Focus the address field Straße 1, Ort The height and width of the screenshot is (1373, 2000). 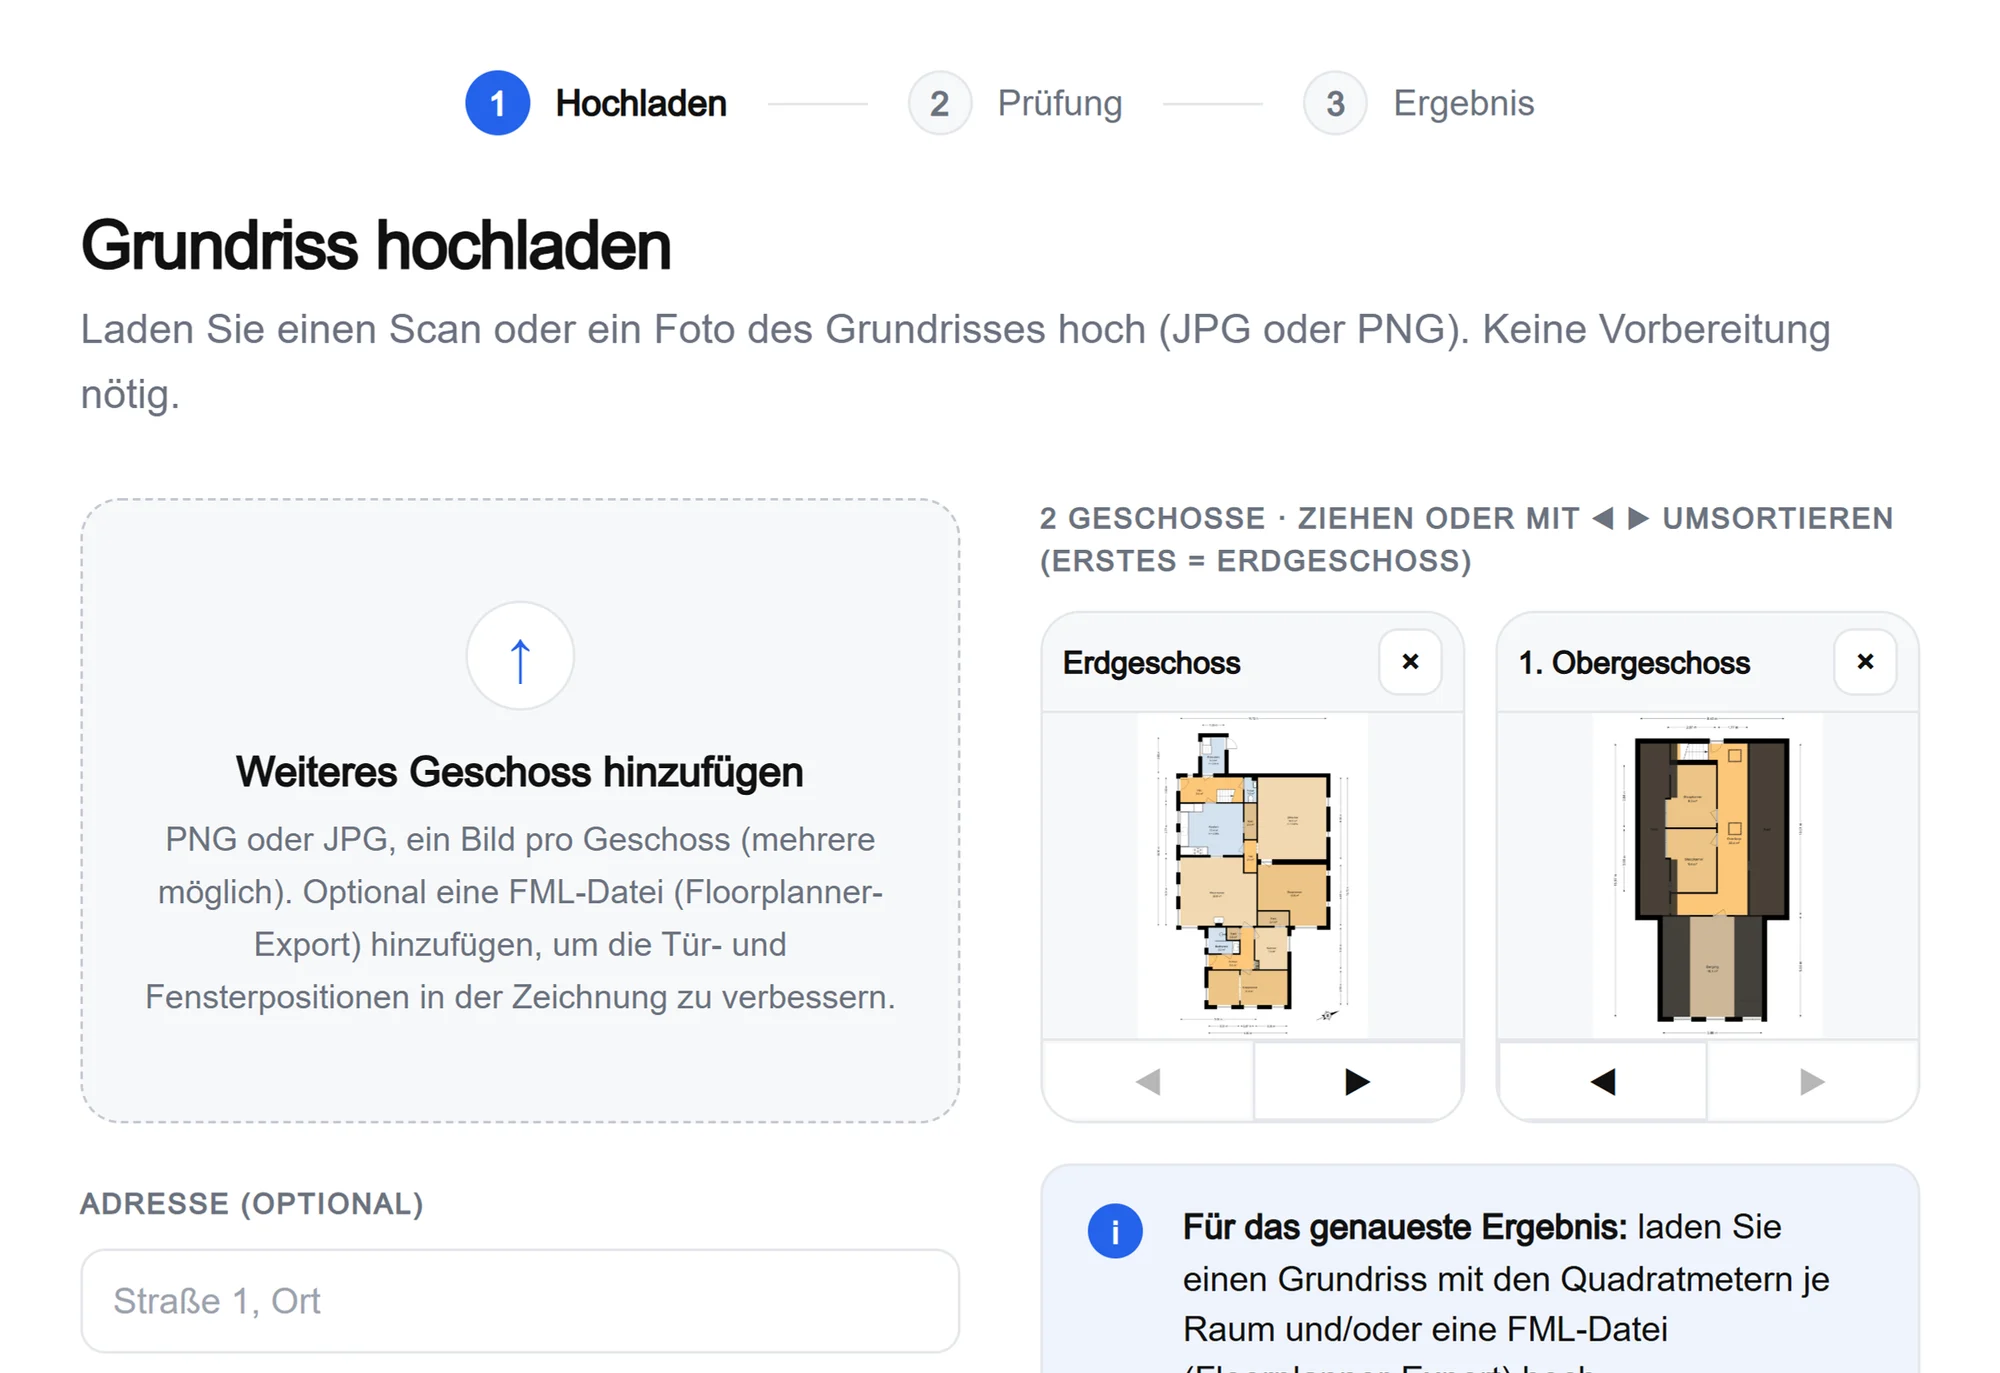tap(520, 1300)
